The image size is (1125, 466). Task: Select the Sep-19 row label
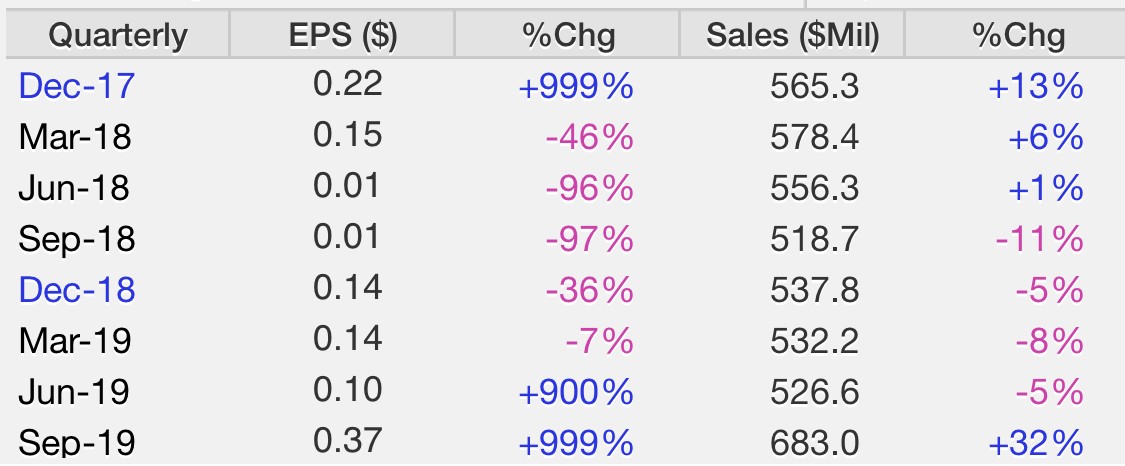[x=77, y=442]
